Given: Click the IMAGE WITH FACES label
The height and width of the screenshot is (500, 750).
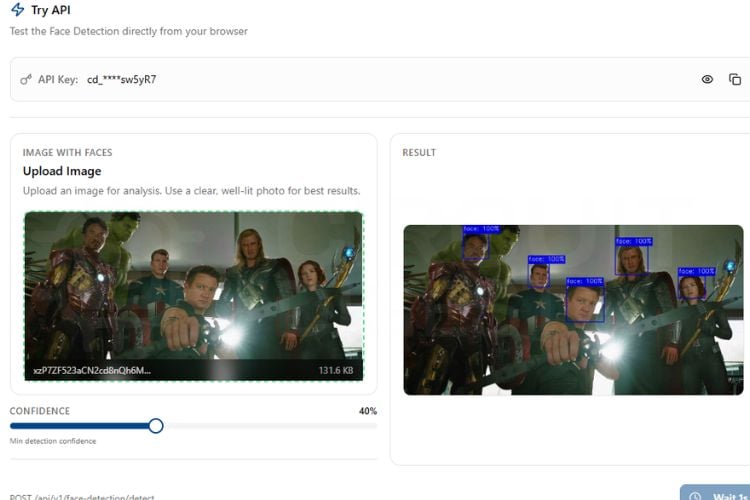Looking at the screenshot, I should tap(67, 153).
